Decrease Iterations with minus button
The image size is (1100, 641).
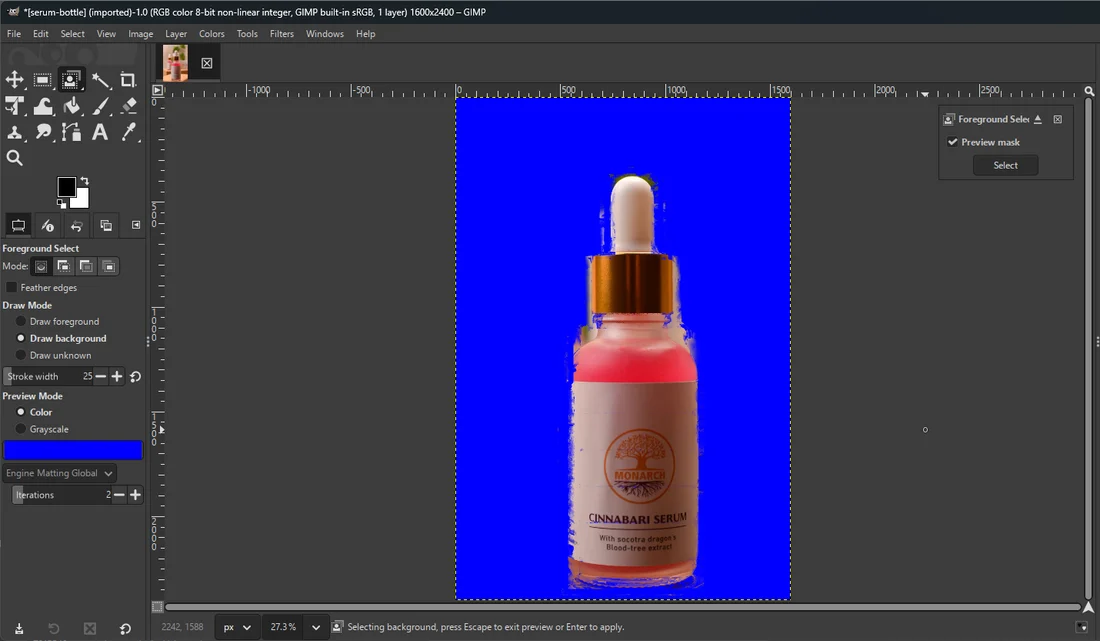click(119, 495)
